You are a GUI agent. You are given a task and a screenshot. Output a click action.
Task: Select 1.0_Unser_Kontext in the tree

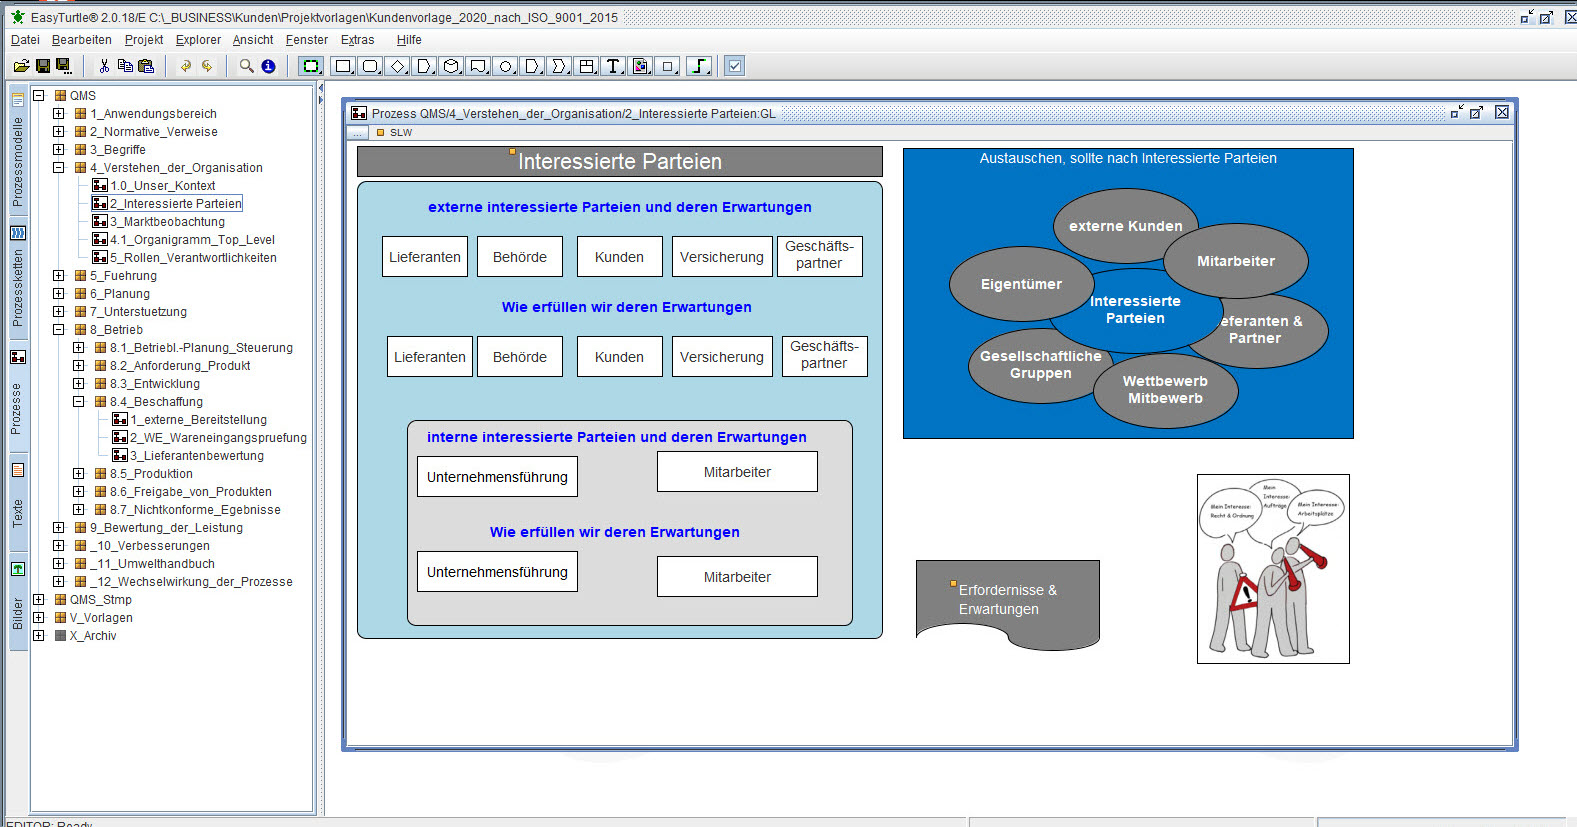click(162, 186)
